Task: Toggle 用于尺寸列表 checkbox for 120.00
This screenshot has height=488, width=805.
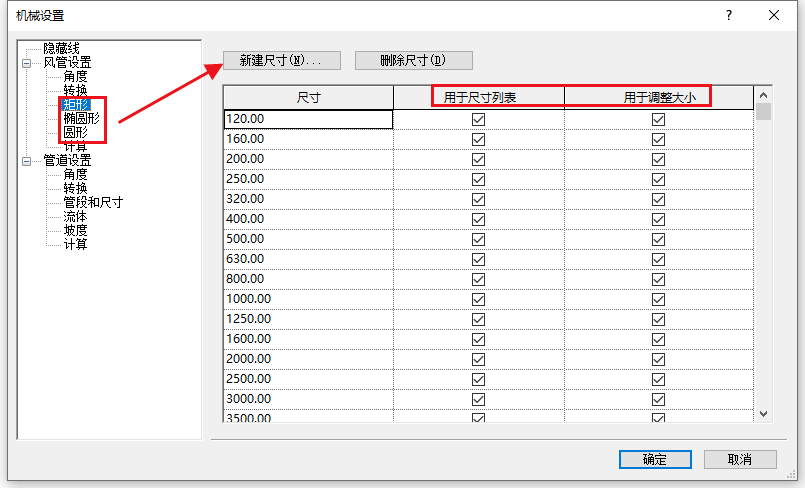Action: click(x=478, y=120)
